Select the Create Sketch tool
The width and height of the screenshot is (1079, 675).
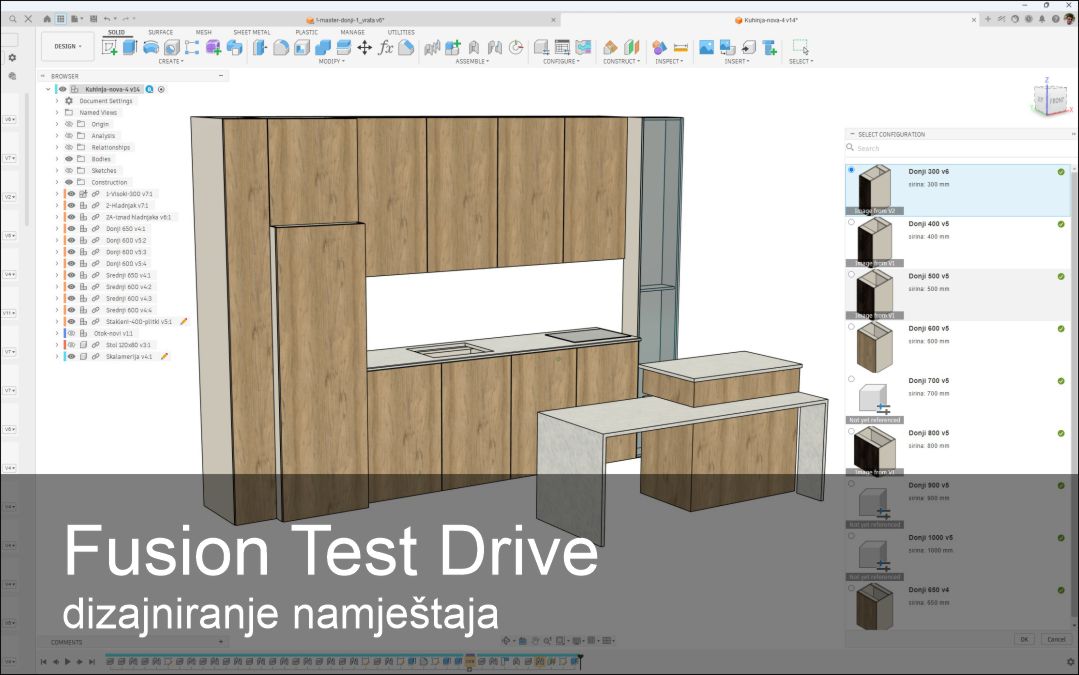click(108, 47)
